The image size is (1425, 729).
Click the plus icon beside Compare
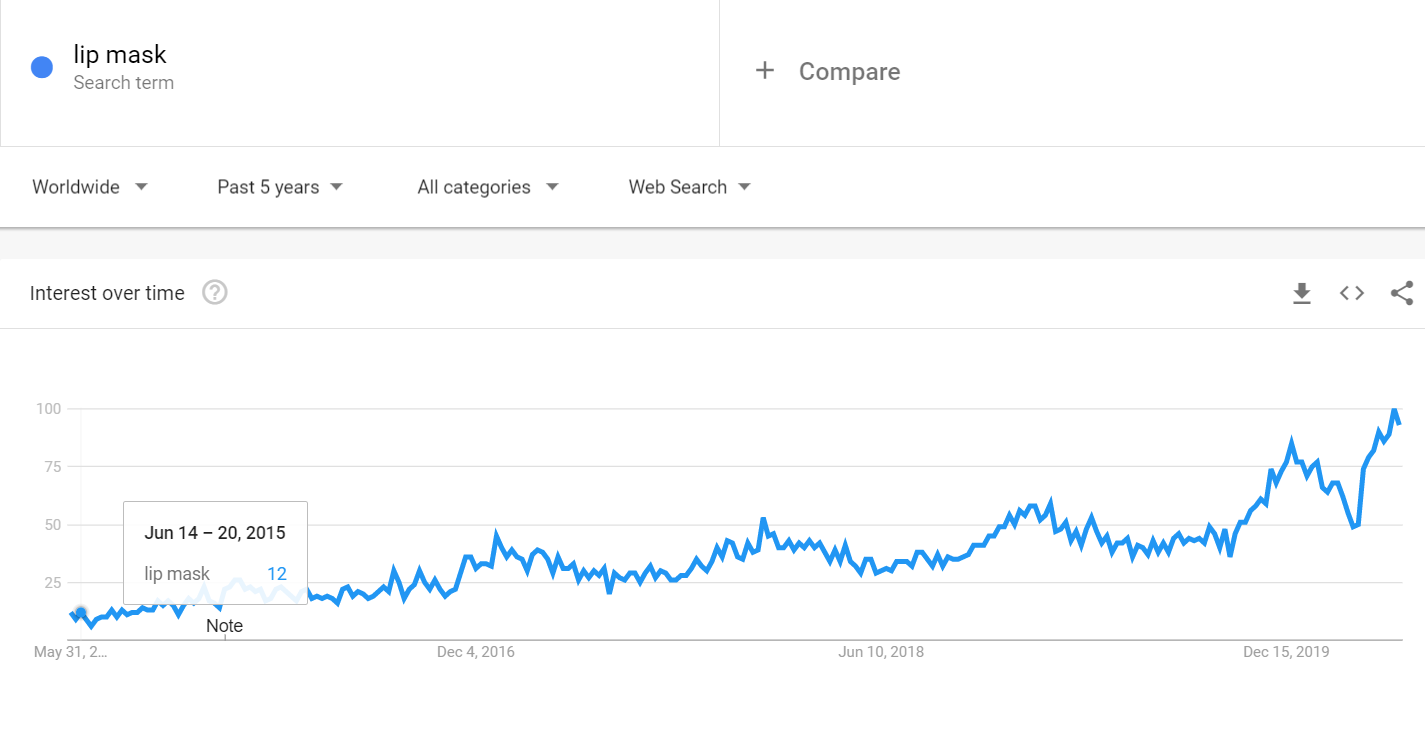tap(765, 71)
